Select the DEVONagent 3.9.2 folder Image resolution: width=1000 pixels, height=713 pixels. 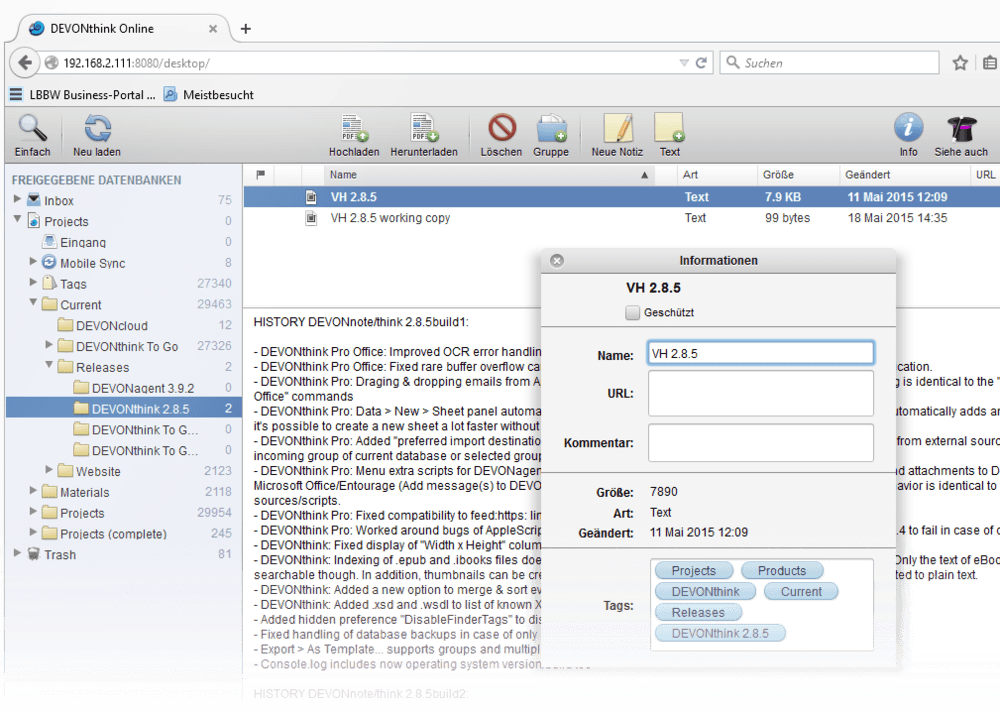[143, 388]
